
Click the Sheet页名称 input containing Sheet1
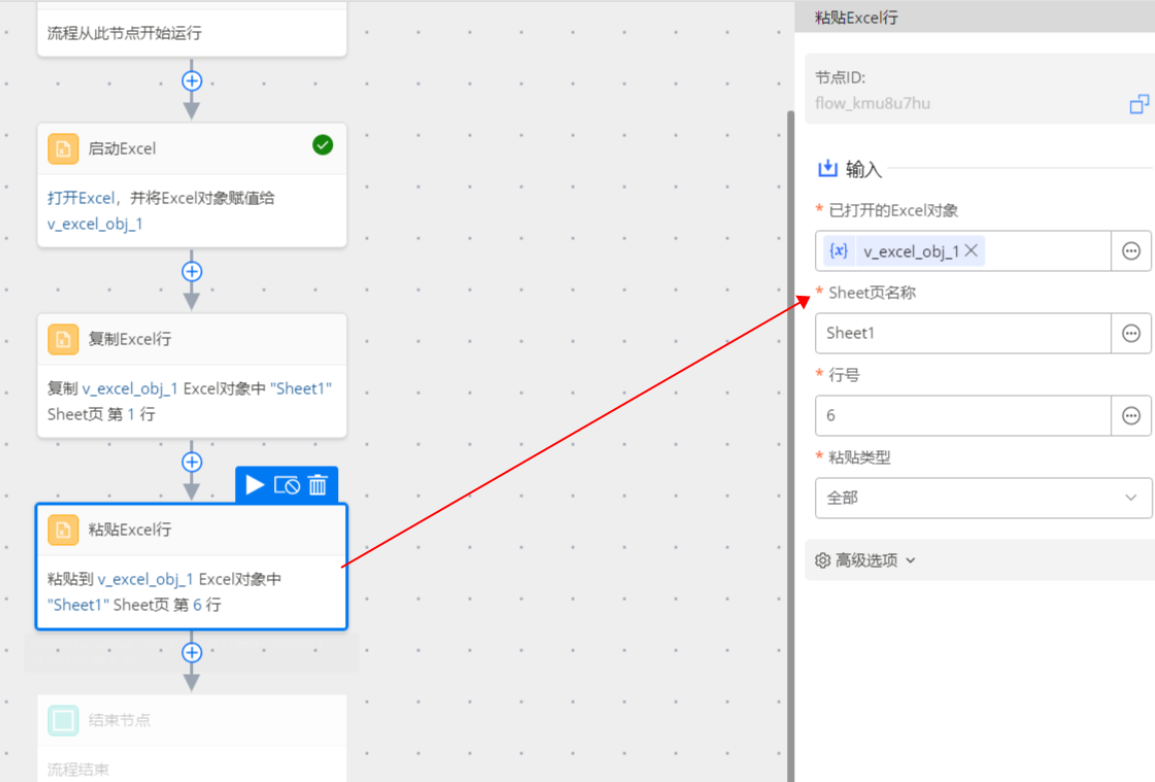963,334
